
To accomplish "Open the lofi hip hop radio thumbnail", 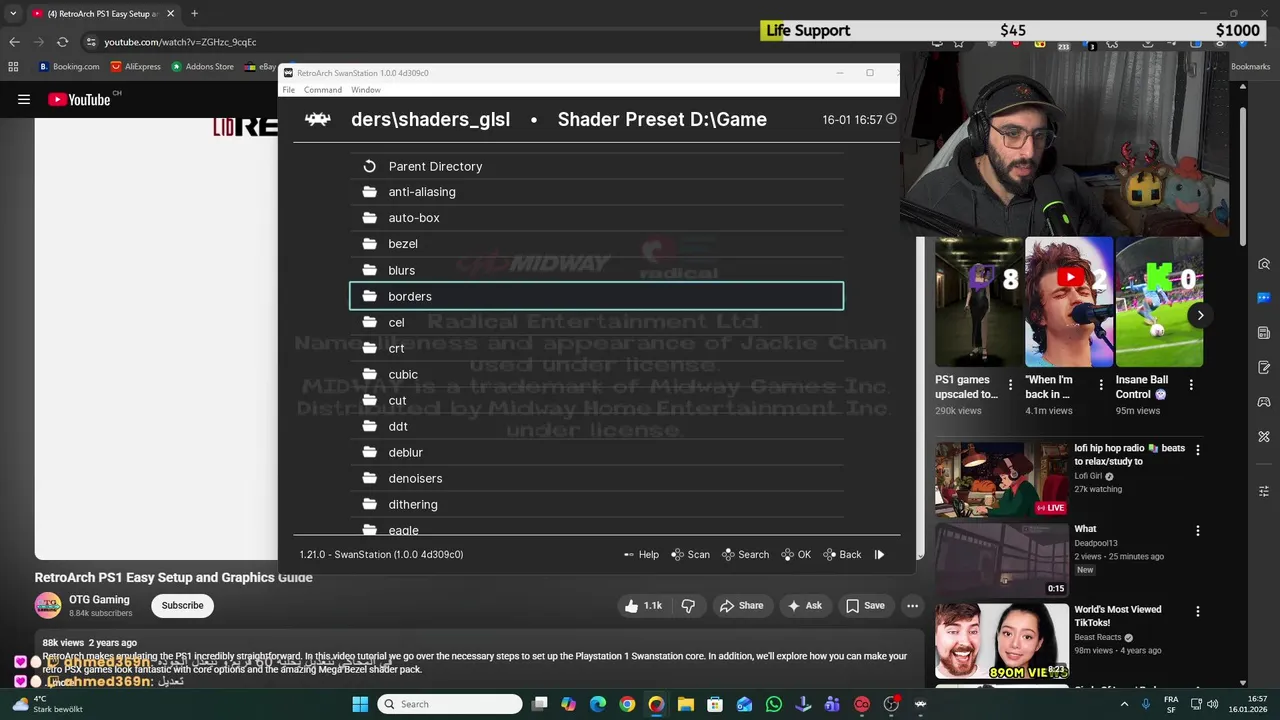I will pyautogui.click(x=1001, y=478).
